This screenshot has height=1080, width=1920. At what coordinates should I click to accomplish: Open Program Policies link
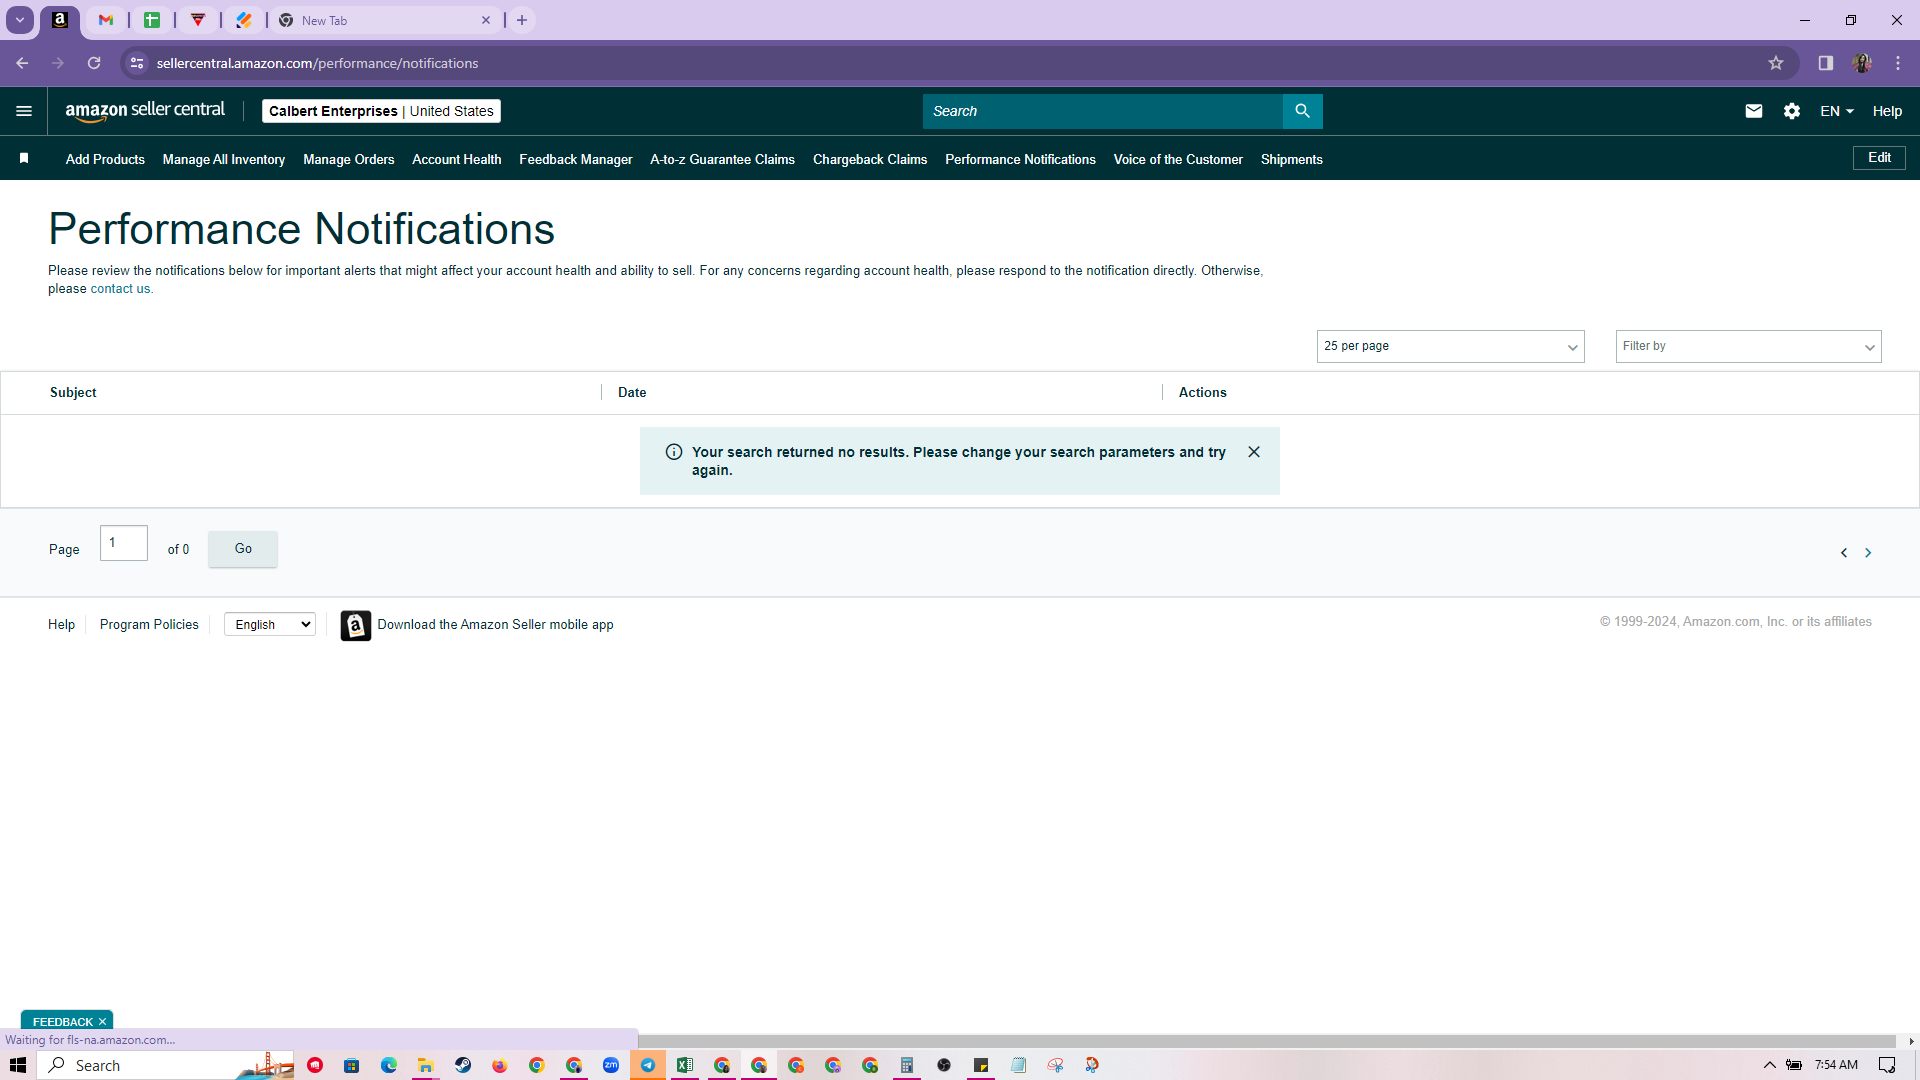149,625
